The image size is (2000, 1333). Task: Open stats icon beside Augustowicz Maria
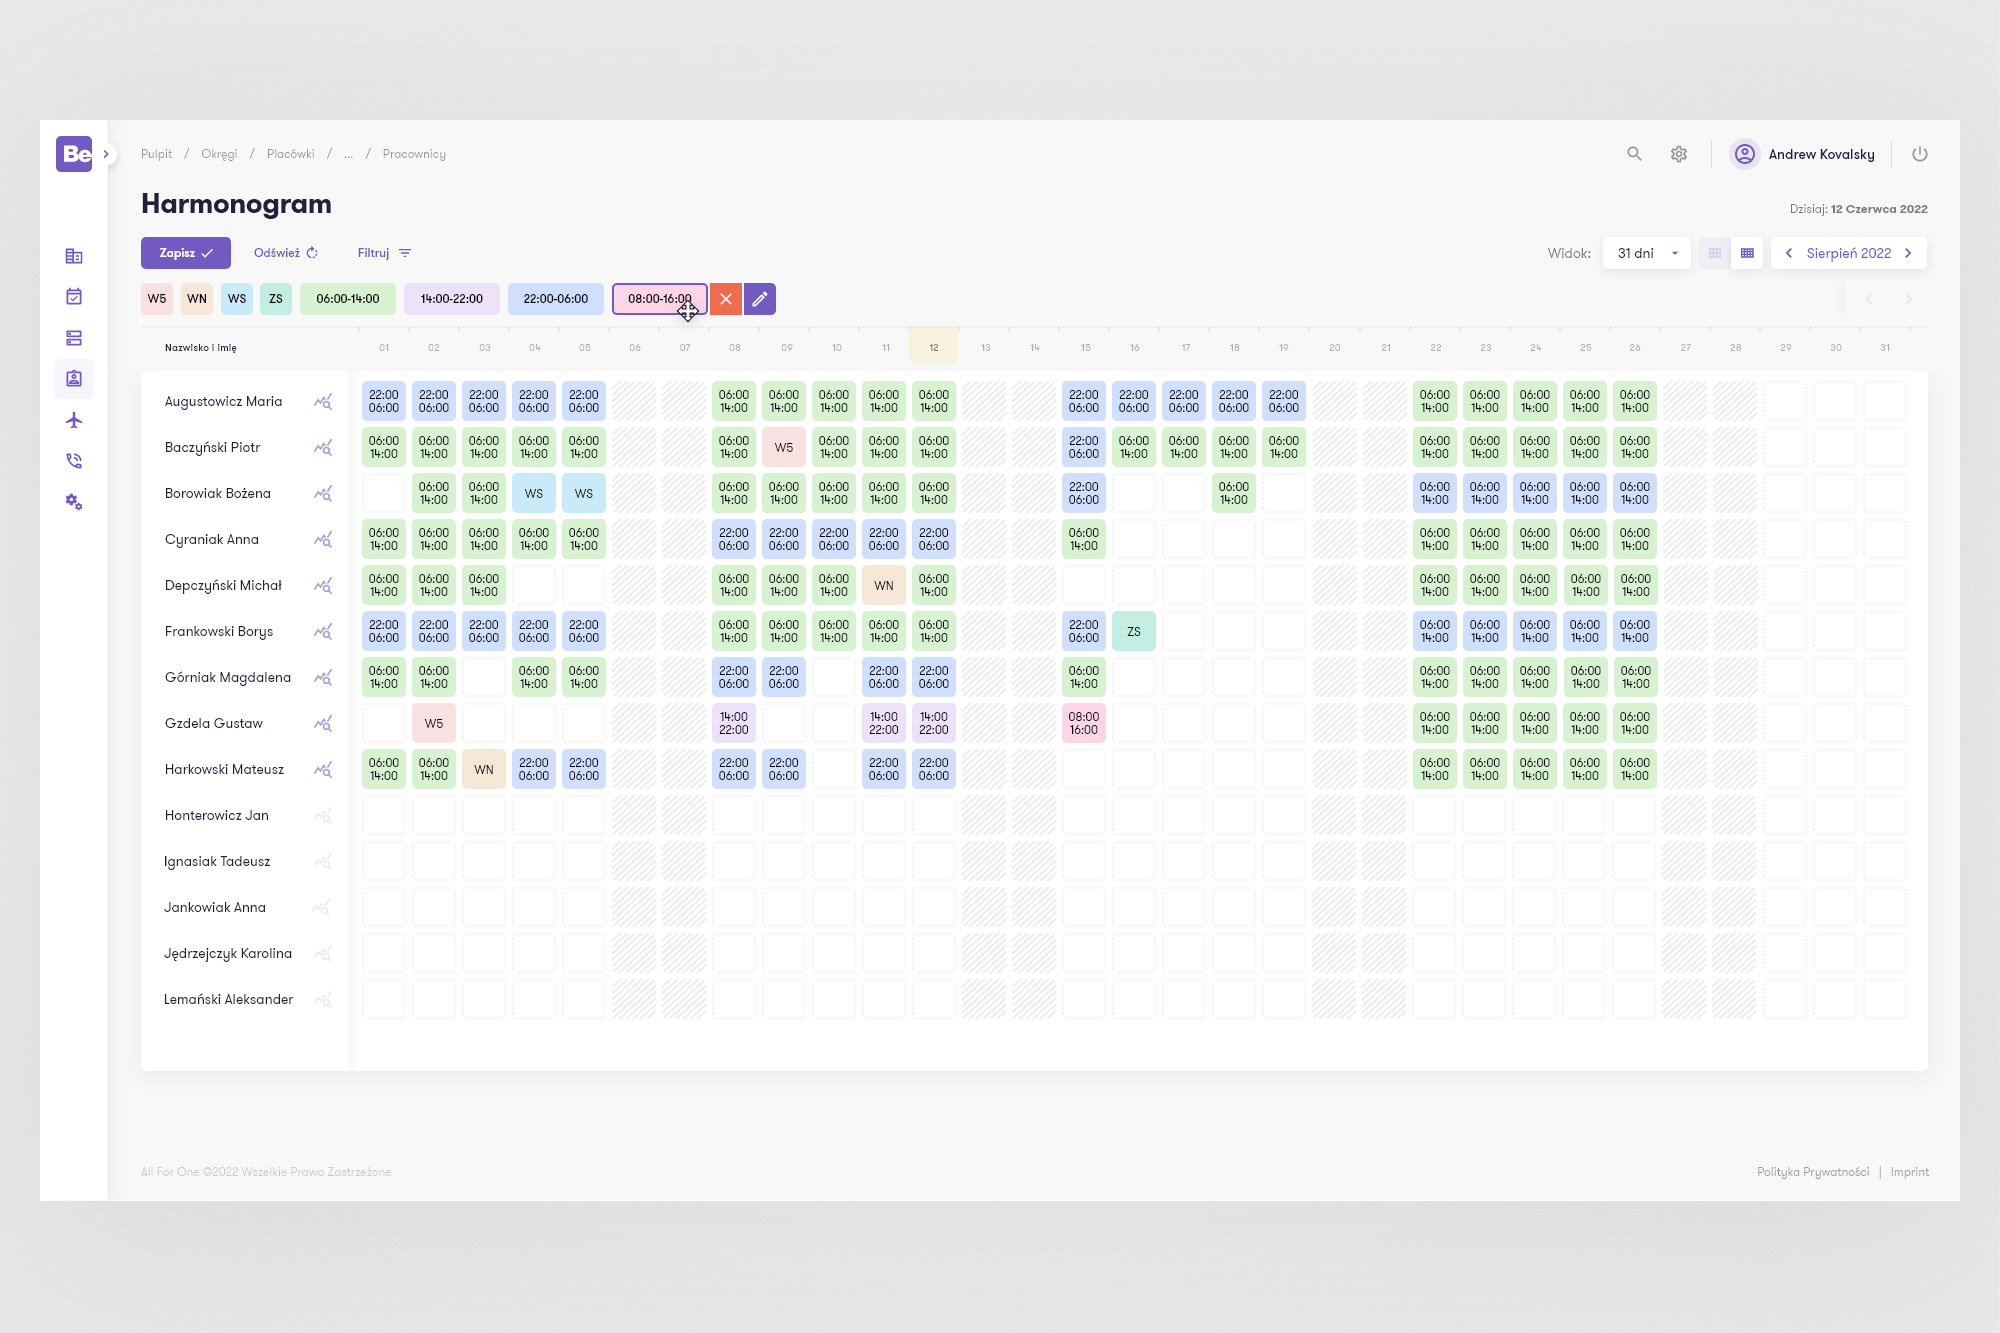click(322, 402)
